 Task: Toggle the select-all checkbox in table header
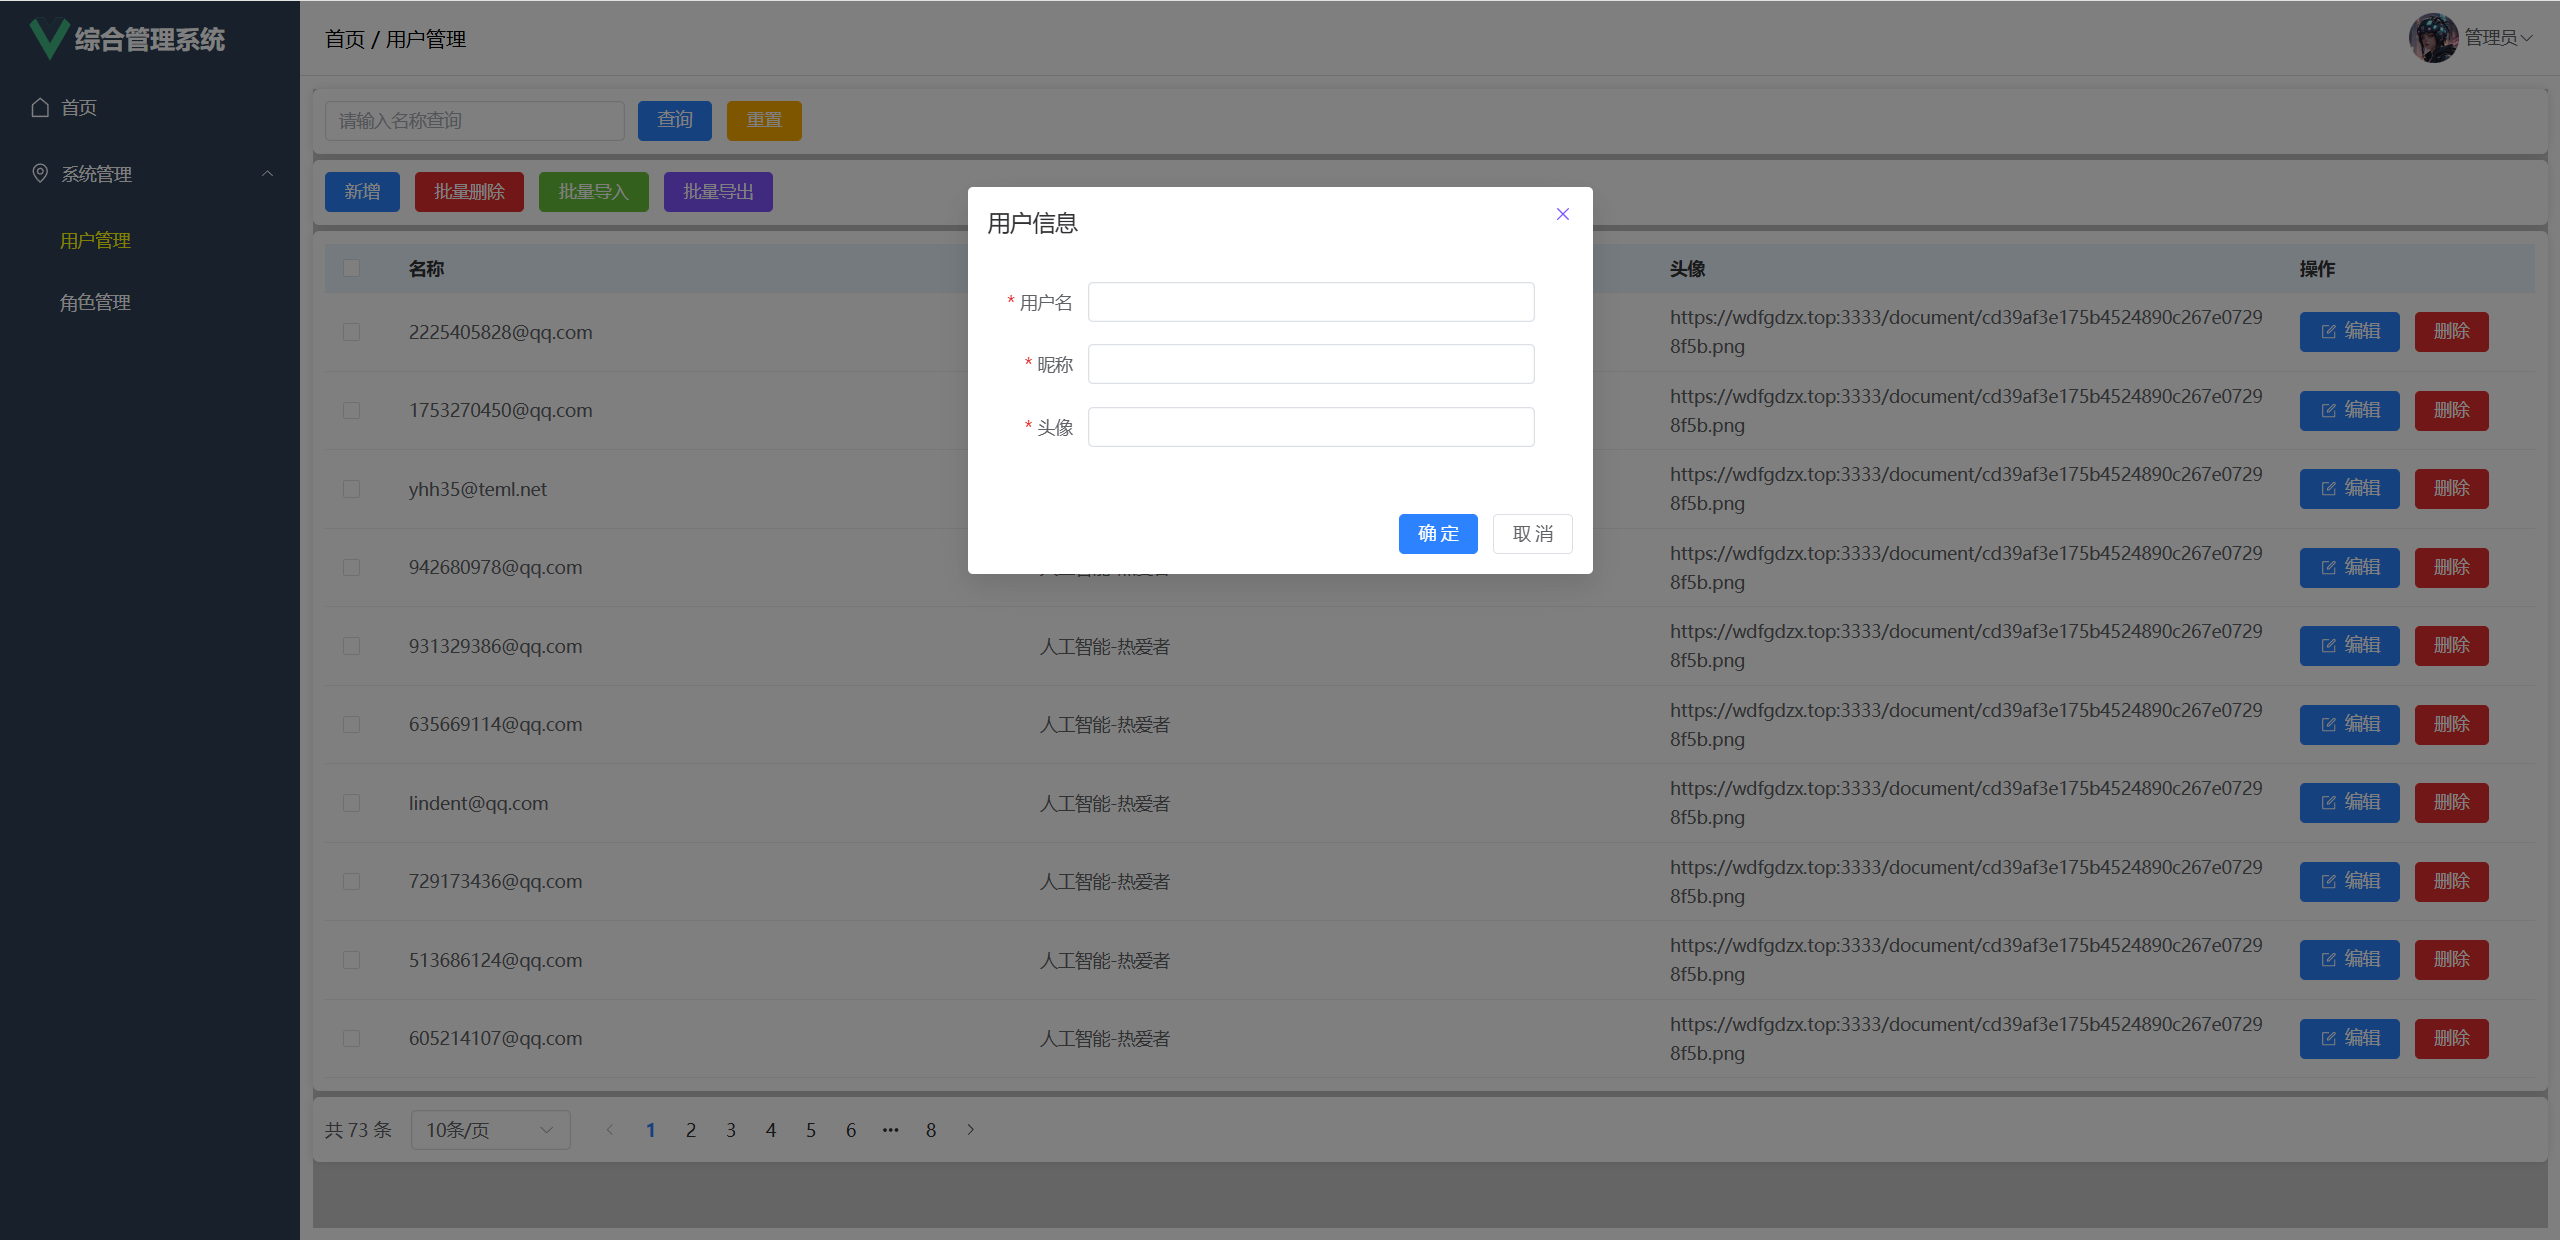(351, 268)
